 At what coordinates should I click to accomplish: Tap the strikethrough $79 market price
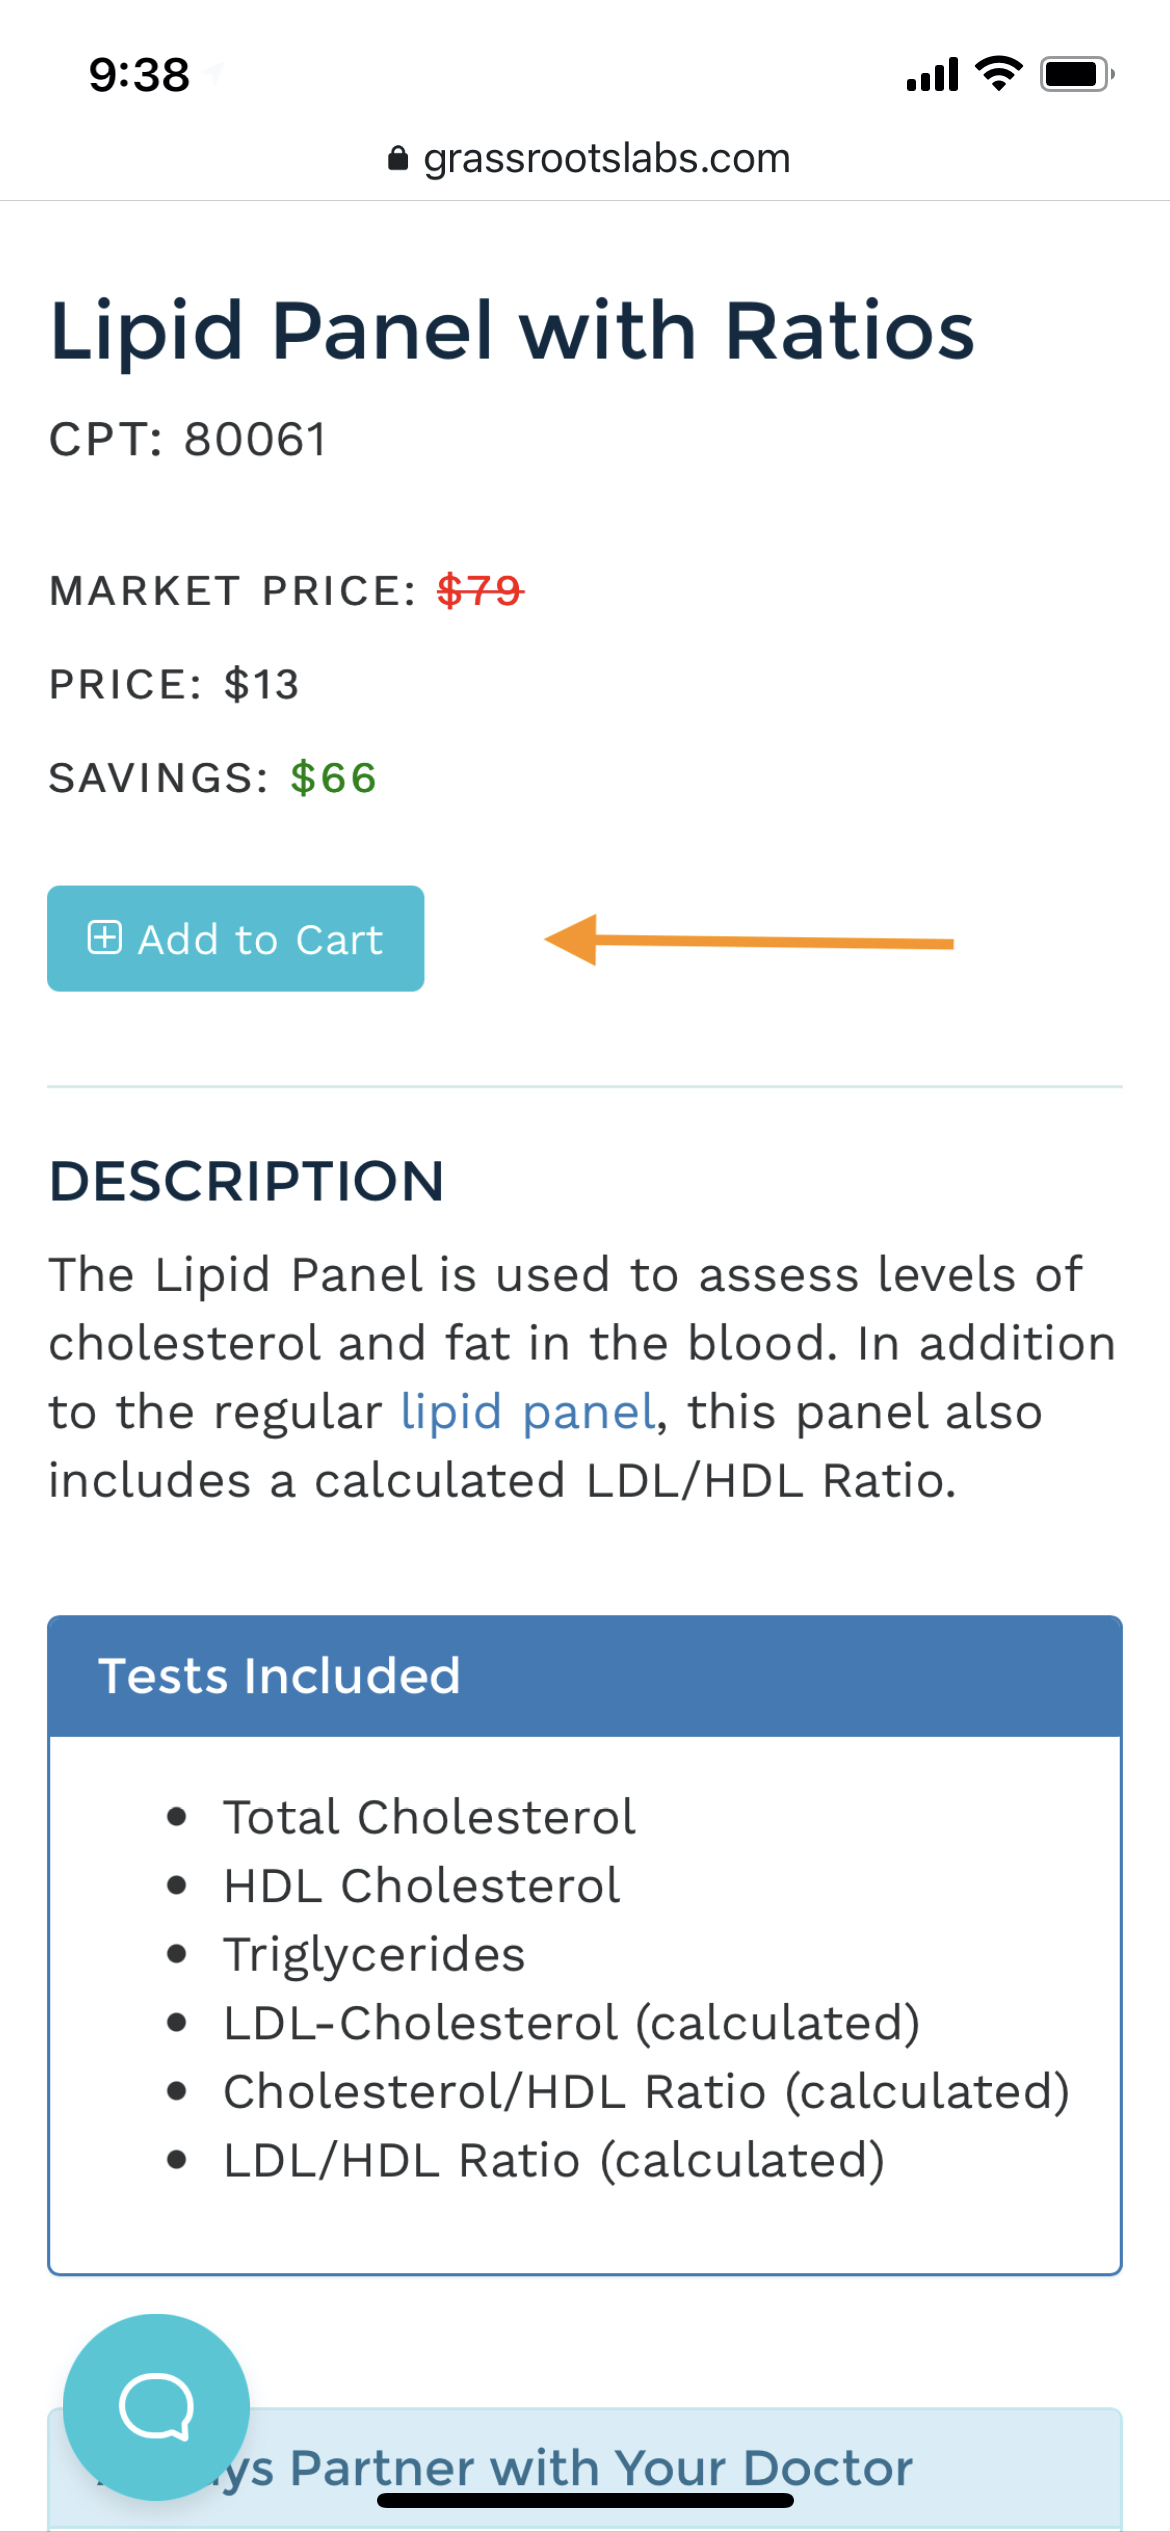(480, 591)
